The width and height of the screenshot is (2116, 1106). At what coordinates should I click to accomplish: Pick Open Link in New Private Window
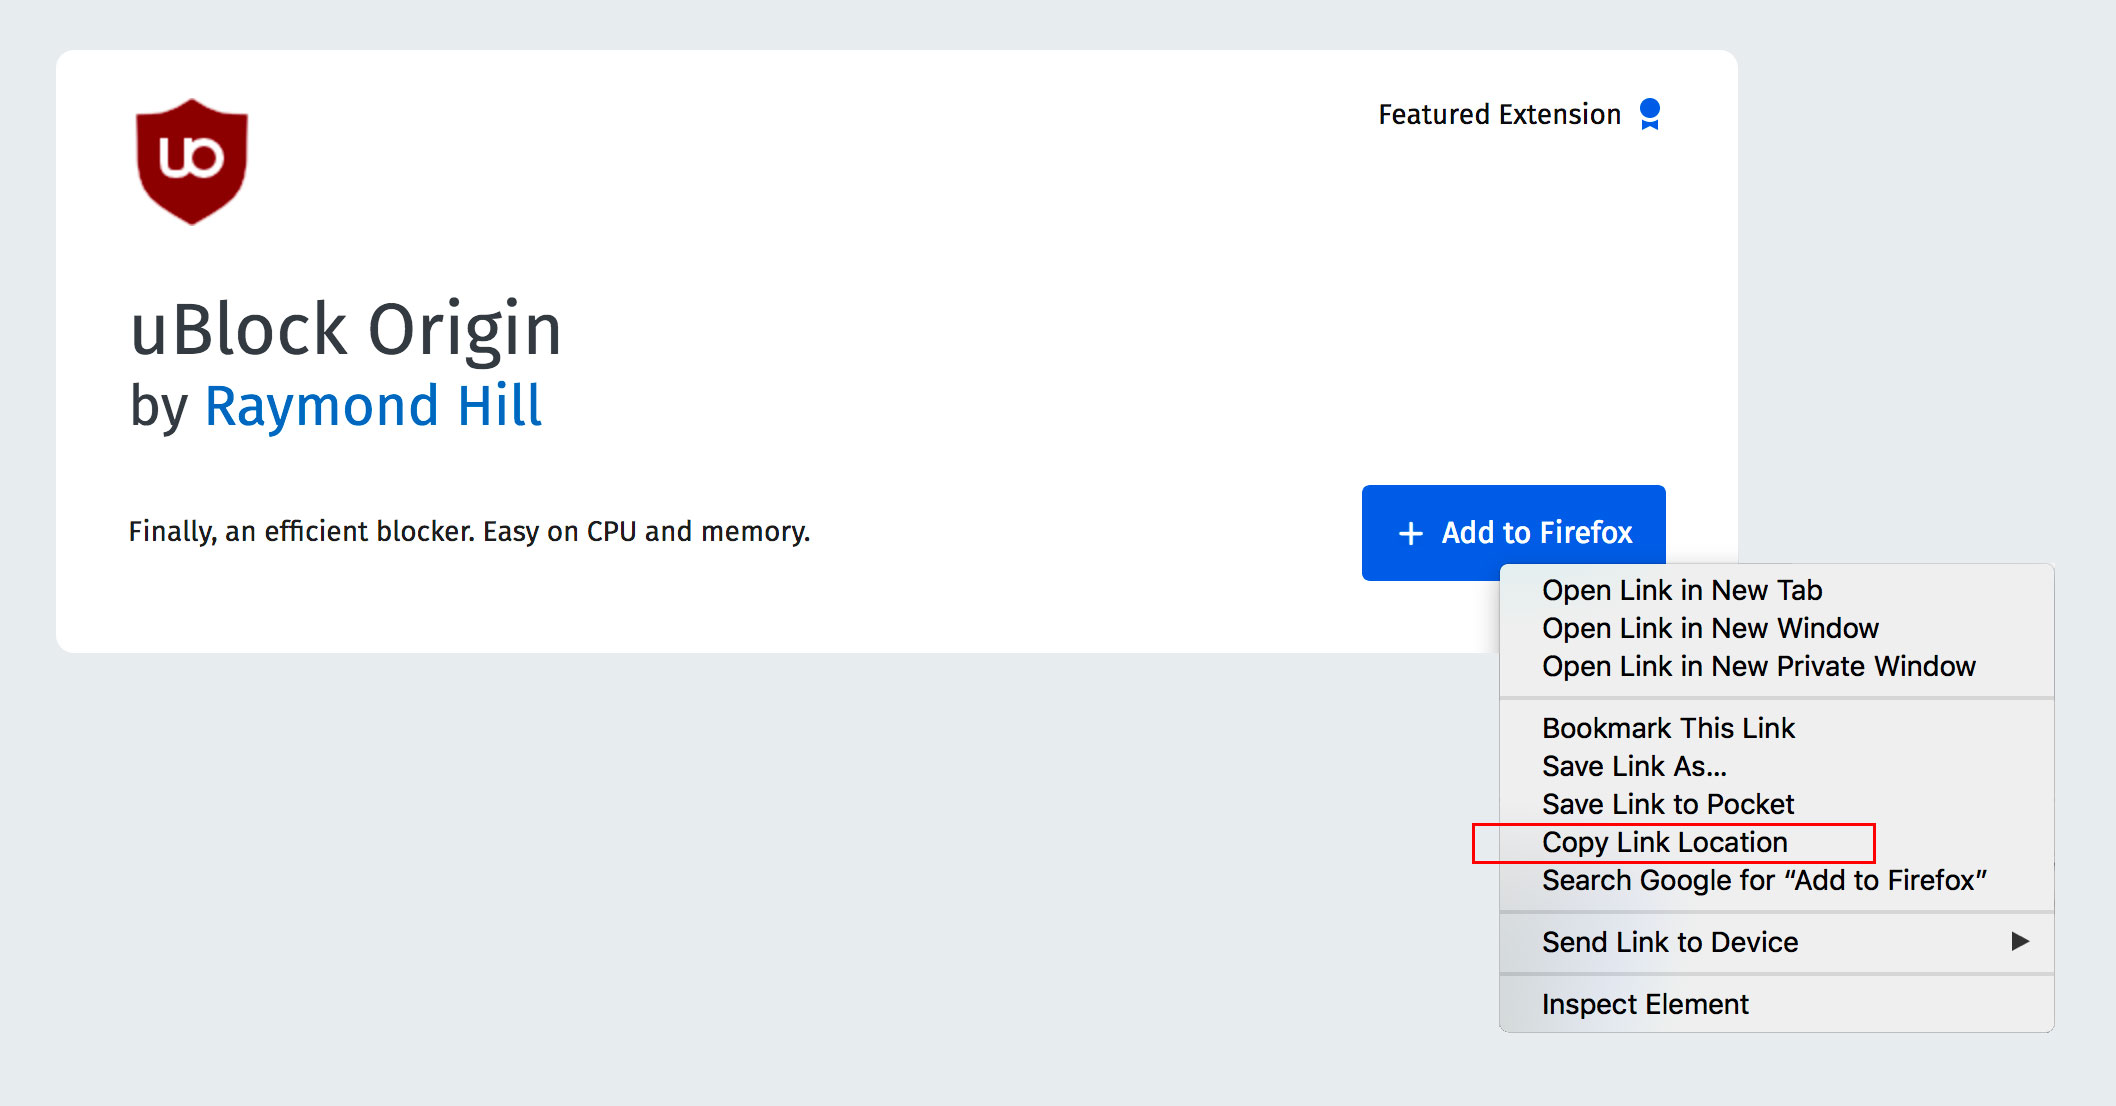(x=1758, y=666)
